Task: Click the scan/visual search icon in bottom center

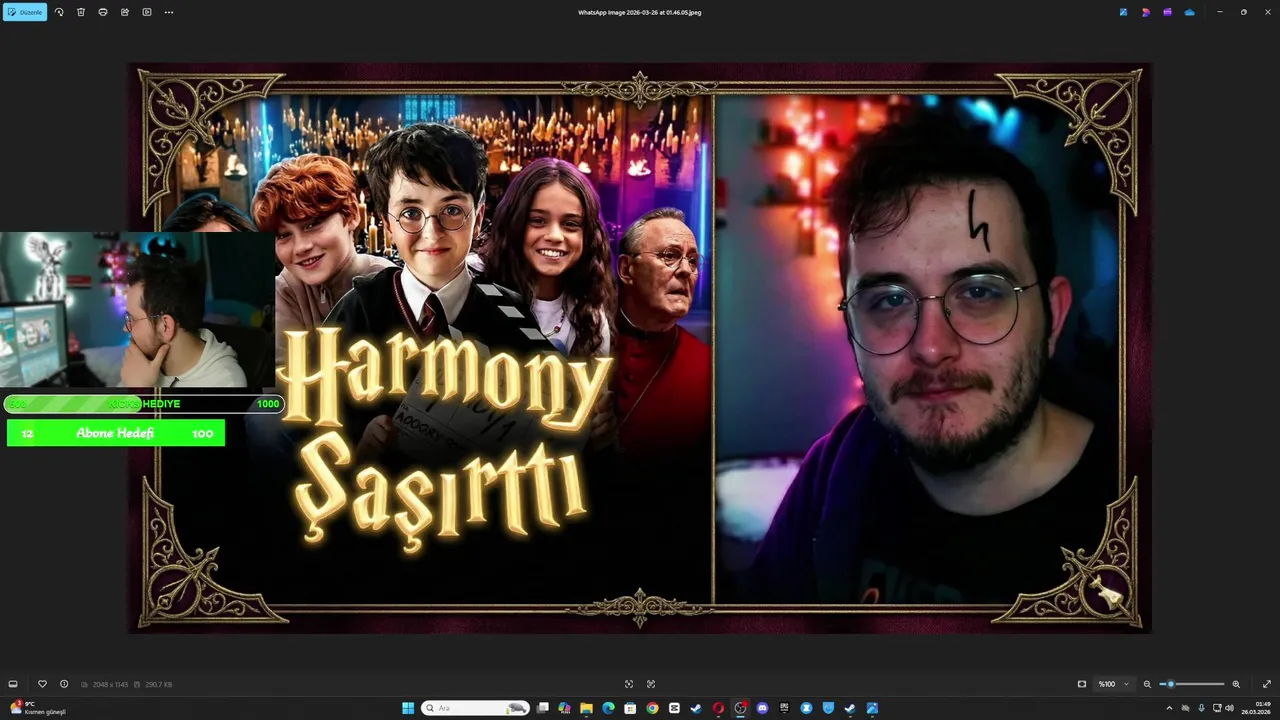Action: pyautogui.click(x=651, y=684)
